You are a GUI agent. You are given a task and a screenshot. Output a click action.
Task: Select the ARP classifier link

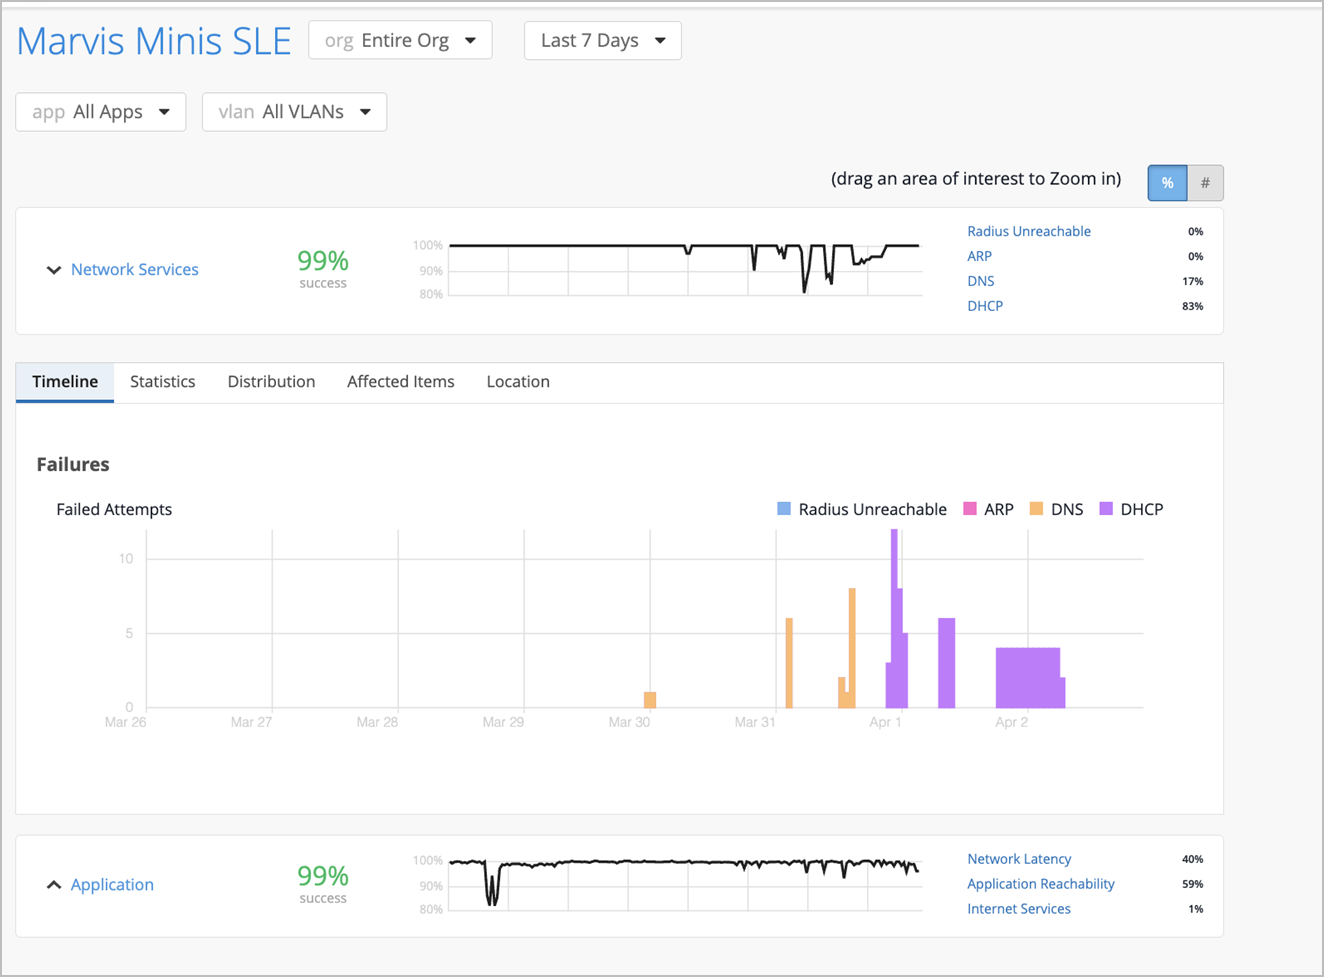pyautogui.click(x=979, y=256)
